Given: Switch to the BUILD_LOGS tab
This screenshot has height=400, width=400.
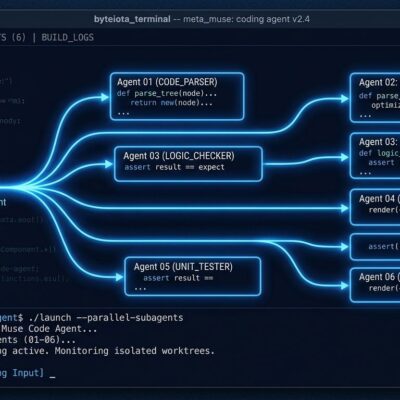Looking at the screenshot, I should pyautogui.click(x=67, y=37).
